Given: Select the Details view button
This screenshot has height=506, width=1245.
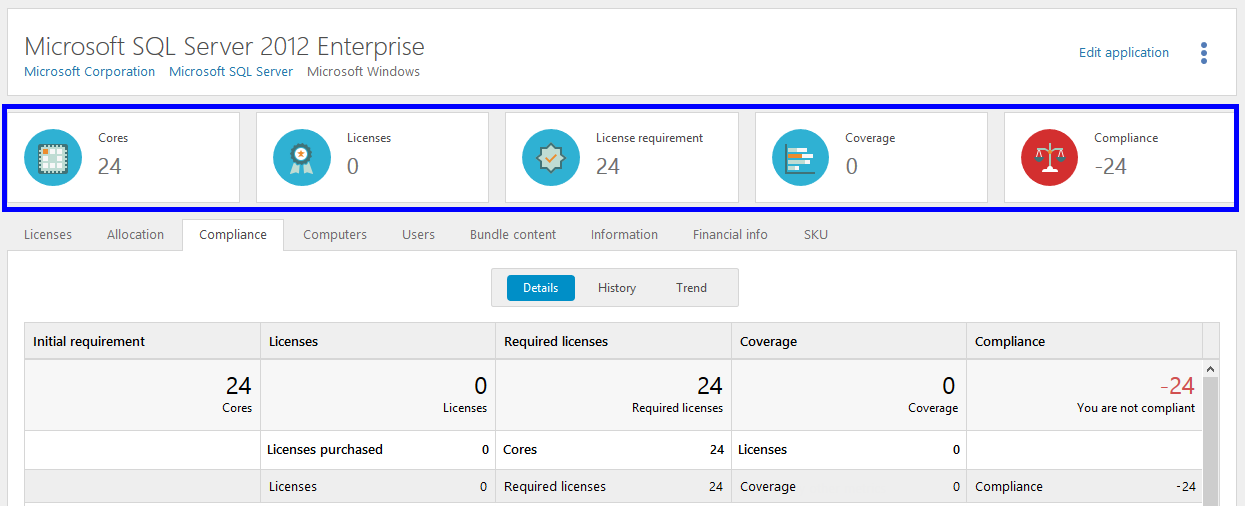Looking at the screenshot, I should tap(540, 288).
